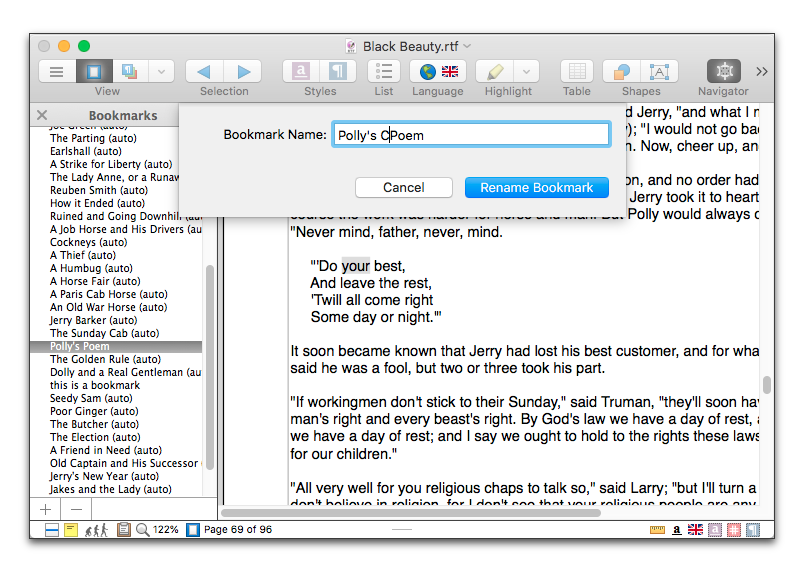Select Cockneys (auto) bookmark
This screenshot has width=805, height=571.
[88, 242]
